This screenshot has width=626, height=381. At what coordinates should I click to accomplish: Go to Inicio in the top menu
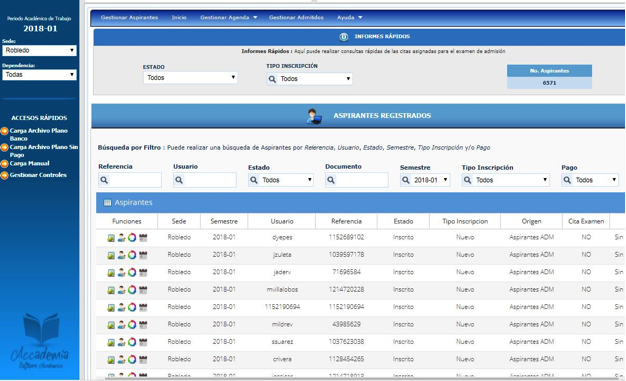179,18
